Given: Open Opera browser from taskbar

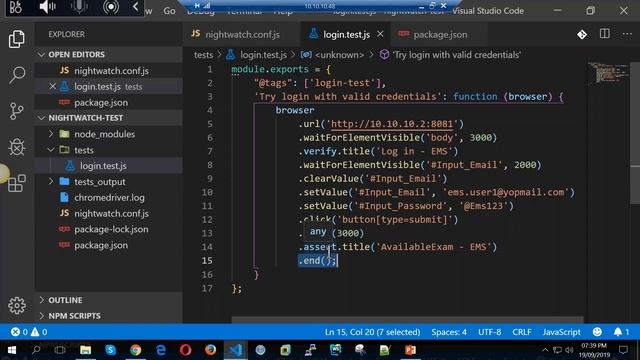Looking at the screenshot, I should pyautogui.click(x=185, y=350).
